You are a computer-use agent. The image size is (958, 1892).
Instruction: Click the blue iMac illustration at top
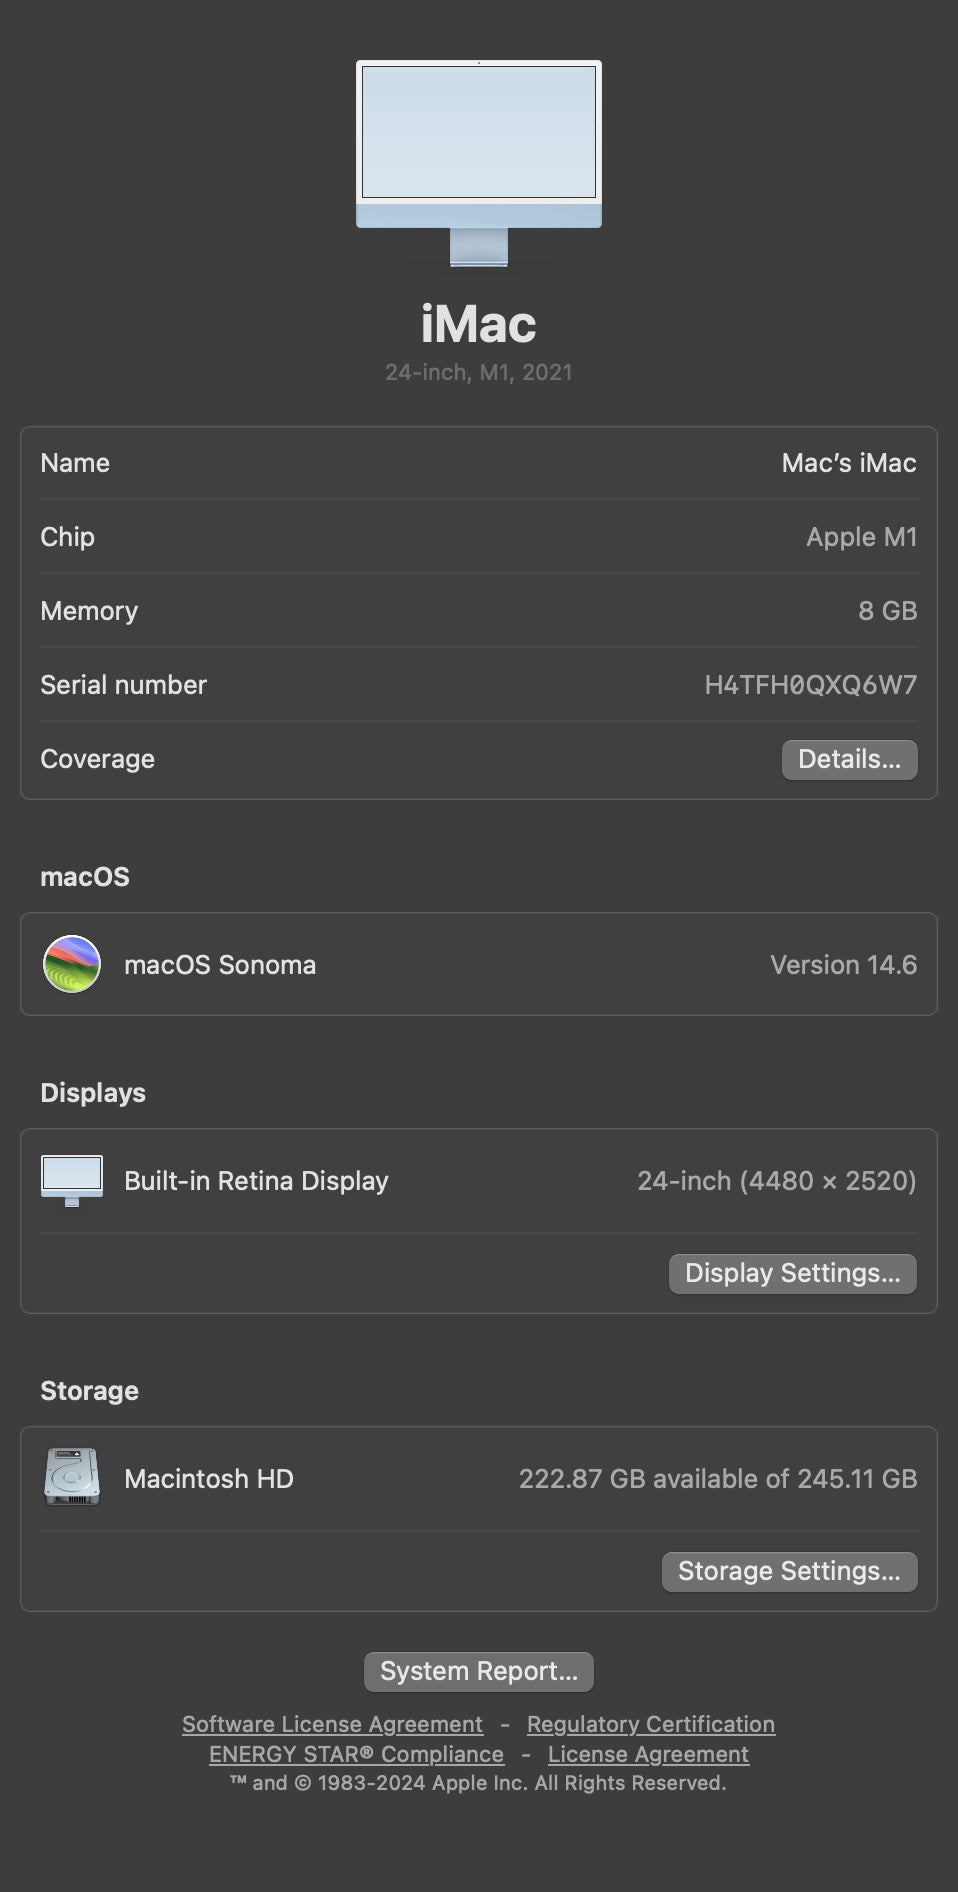[479, 160]
